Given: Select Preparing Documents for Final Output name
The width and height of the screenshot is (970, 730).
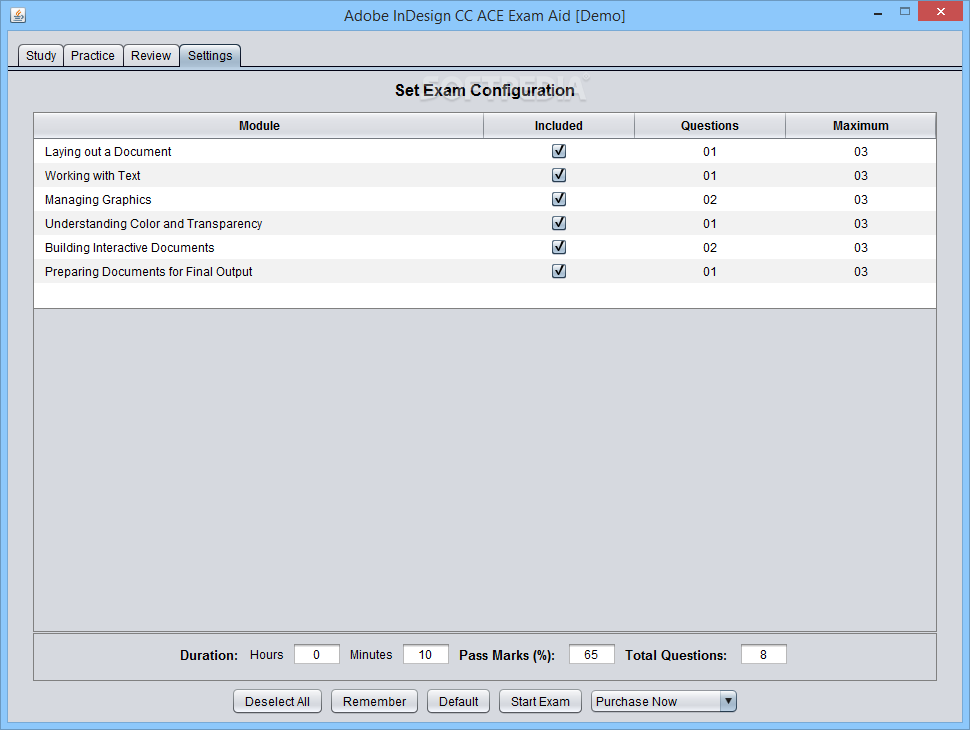Looking at the screenshot, I should pos(148,272).
